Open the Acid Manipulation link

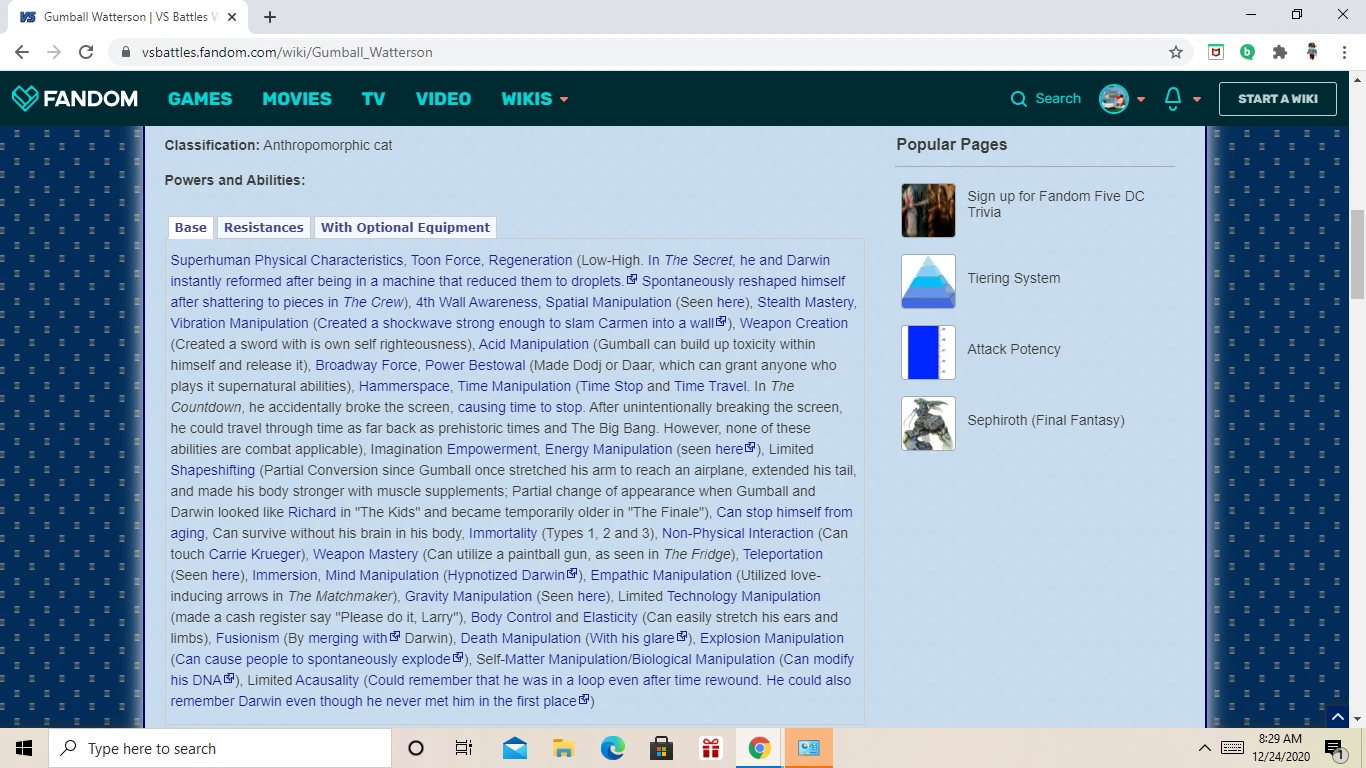coord(534,344)
